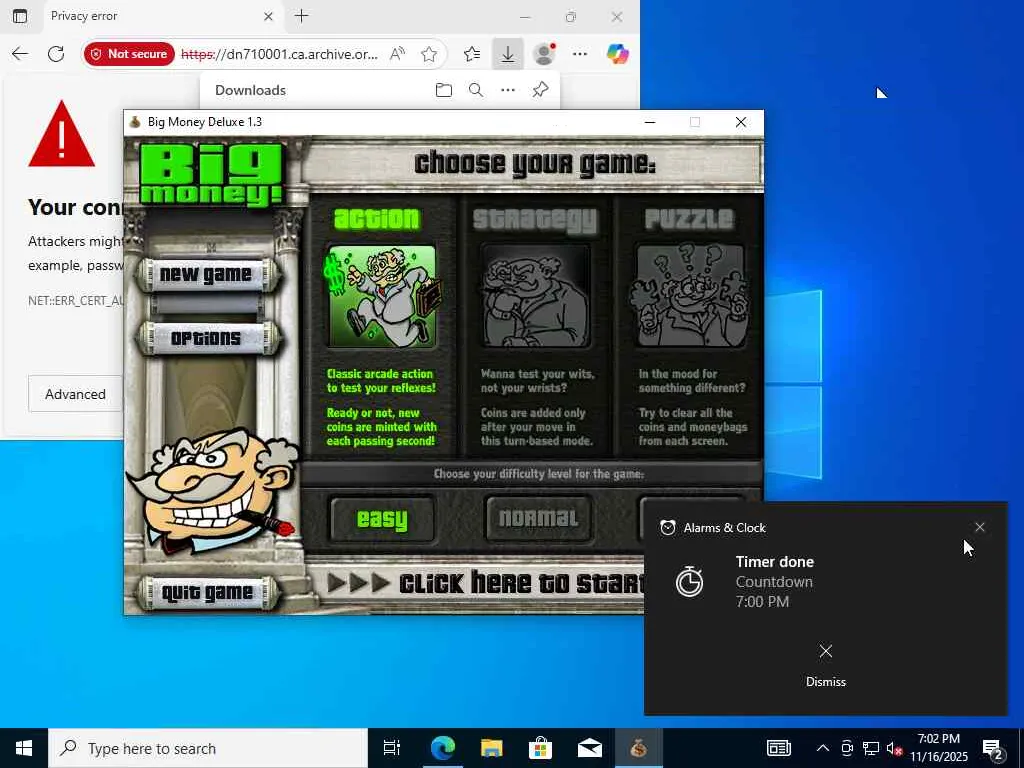Click the Edge address bar URL

click(280, 54)
